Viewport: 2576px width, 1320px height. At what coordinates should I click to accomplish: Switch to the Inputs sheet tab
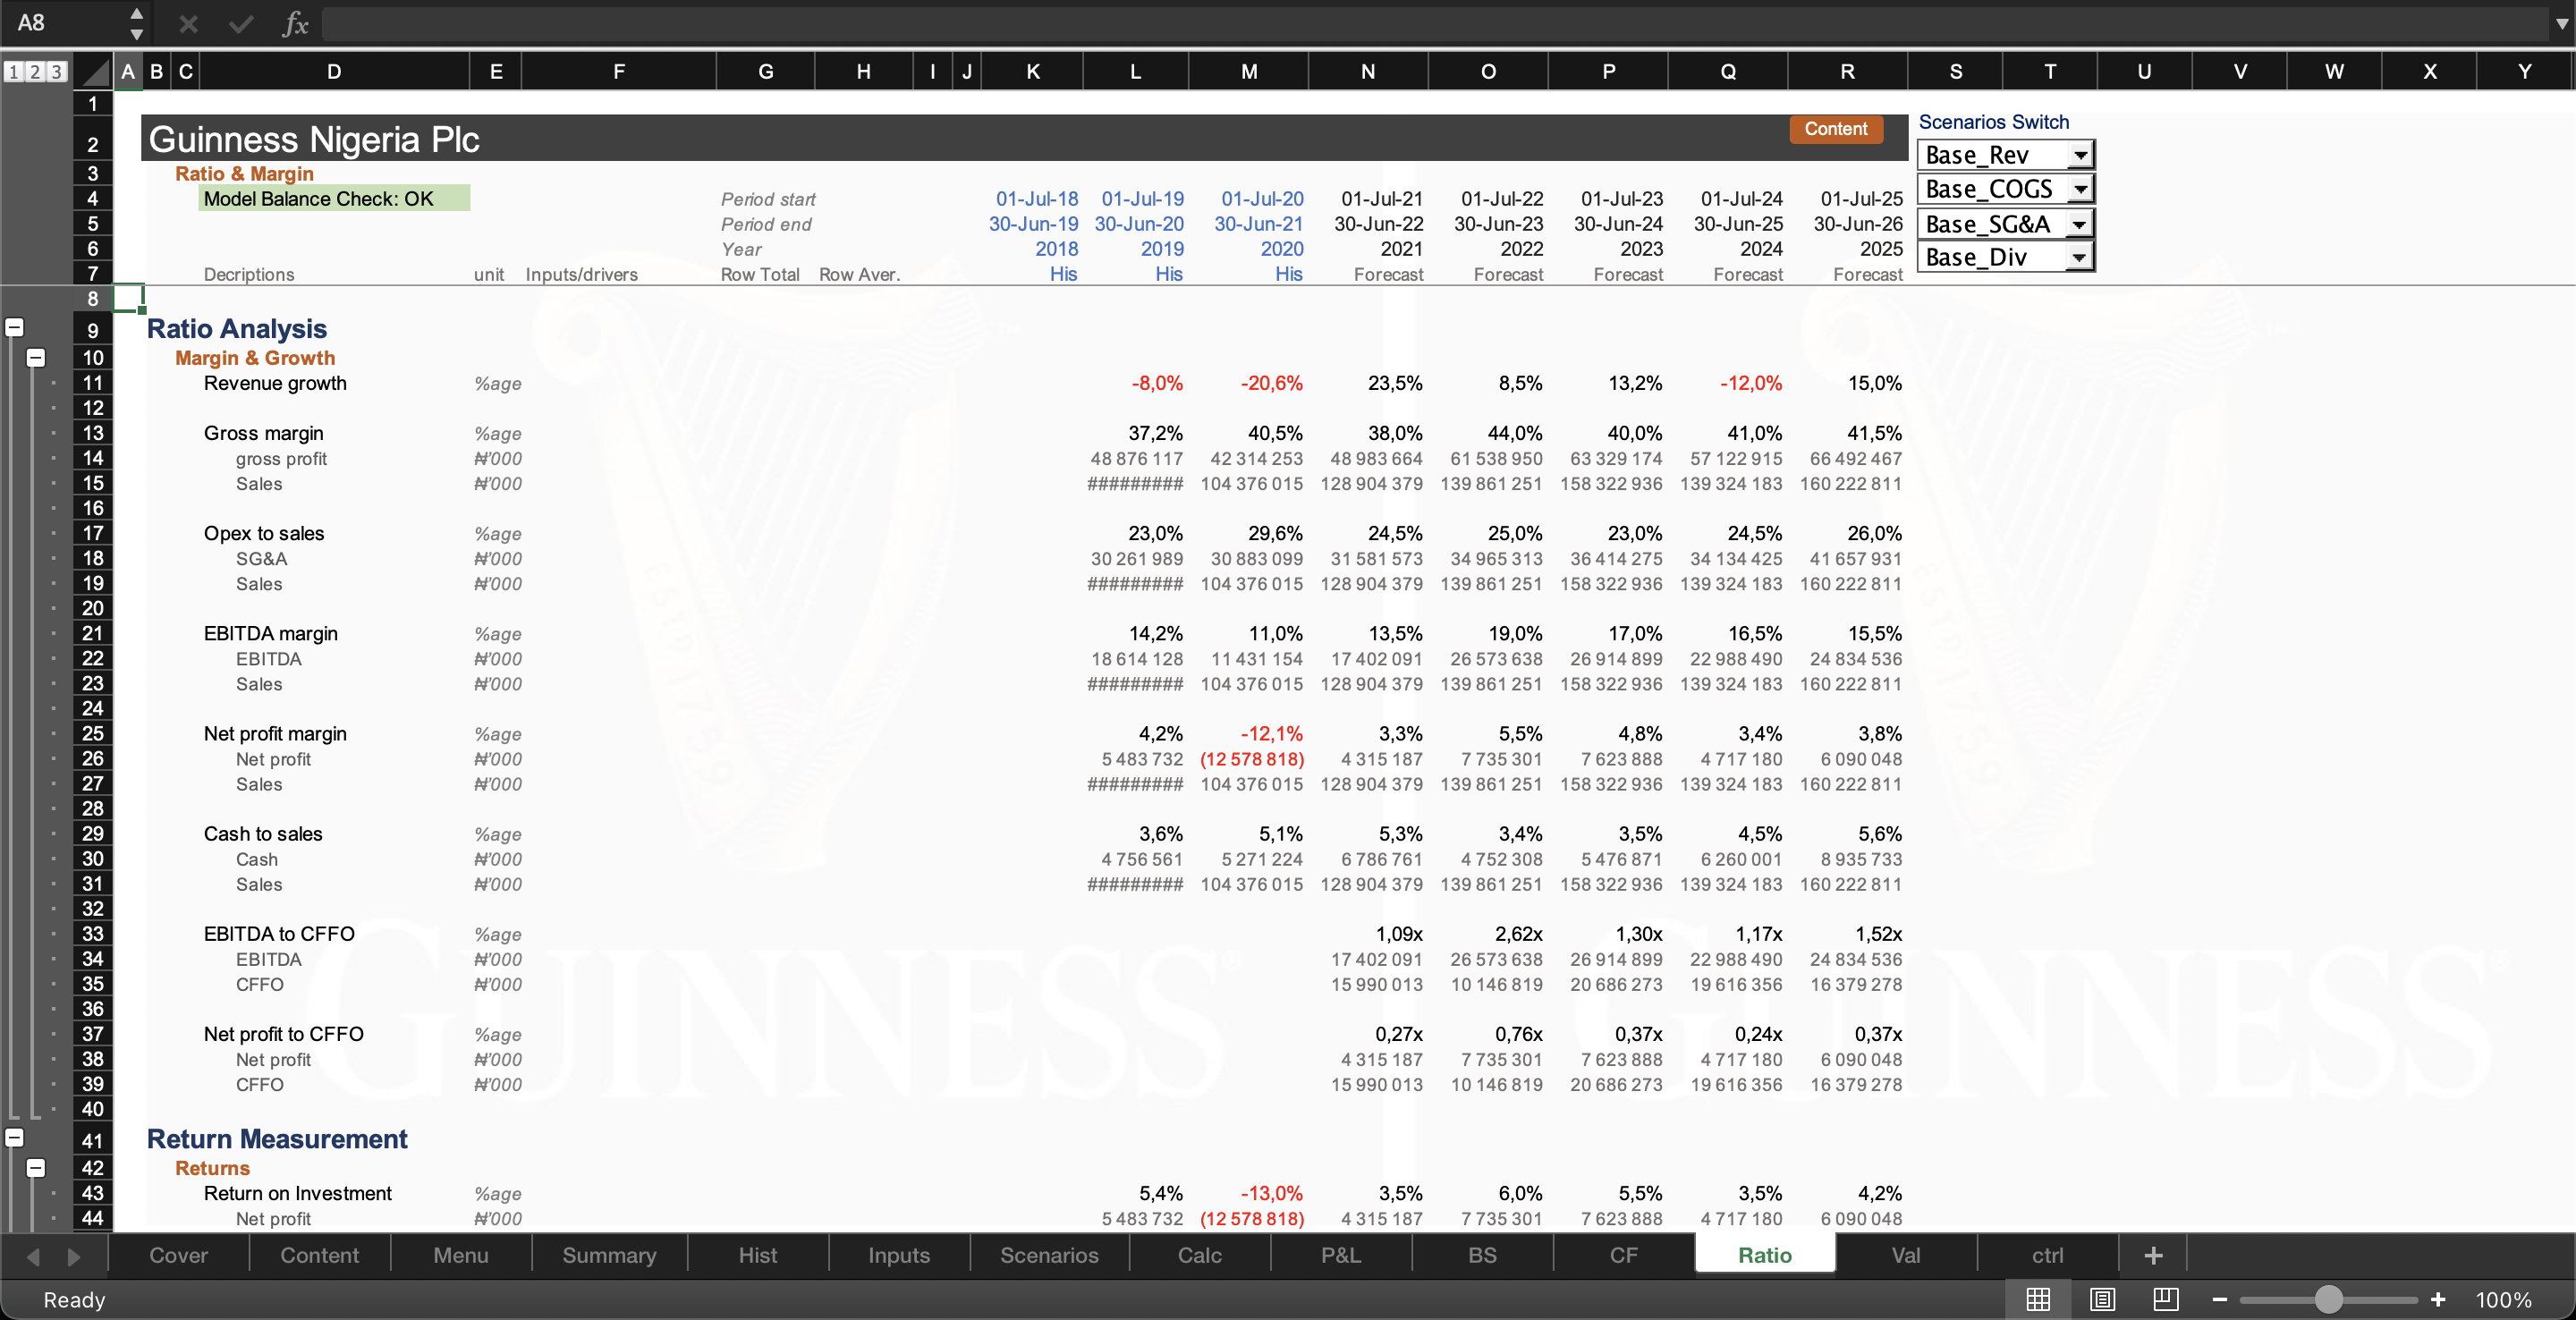pyautogui.click(x=898, y=1255)
